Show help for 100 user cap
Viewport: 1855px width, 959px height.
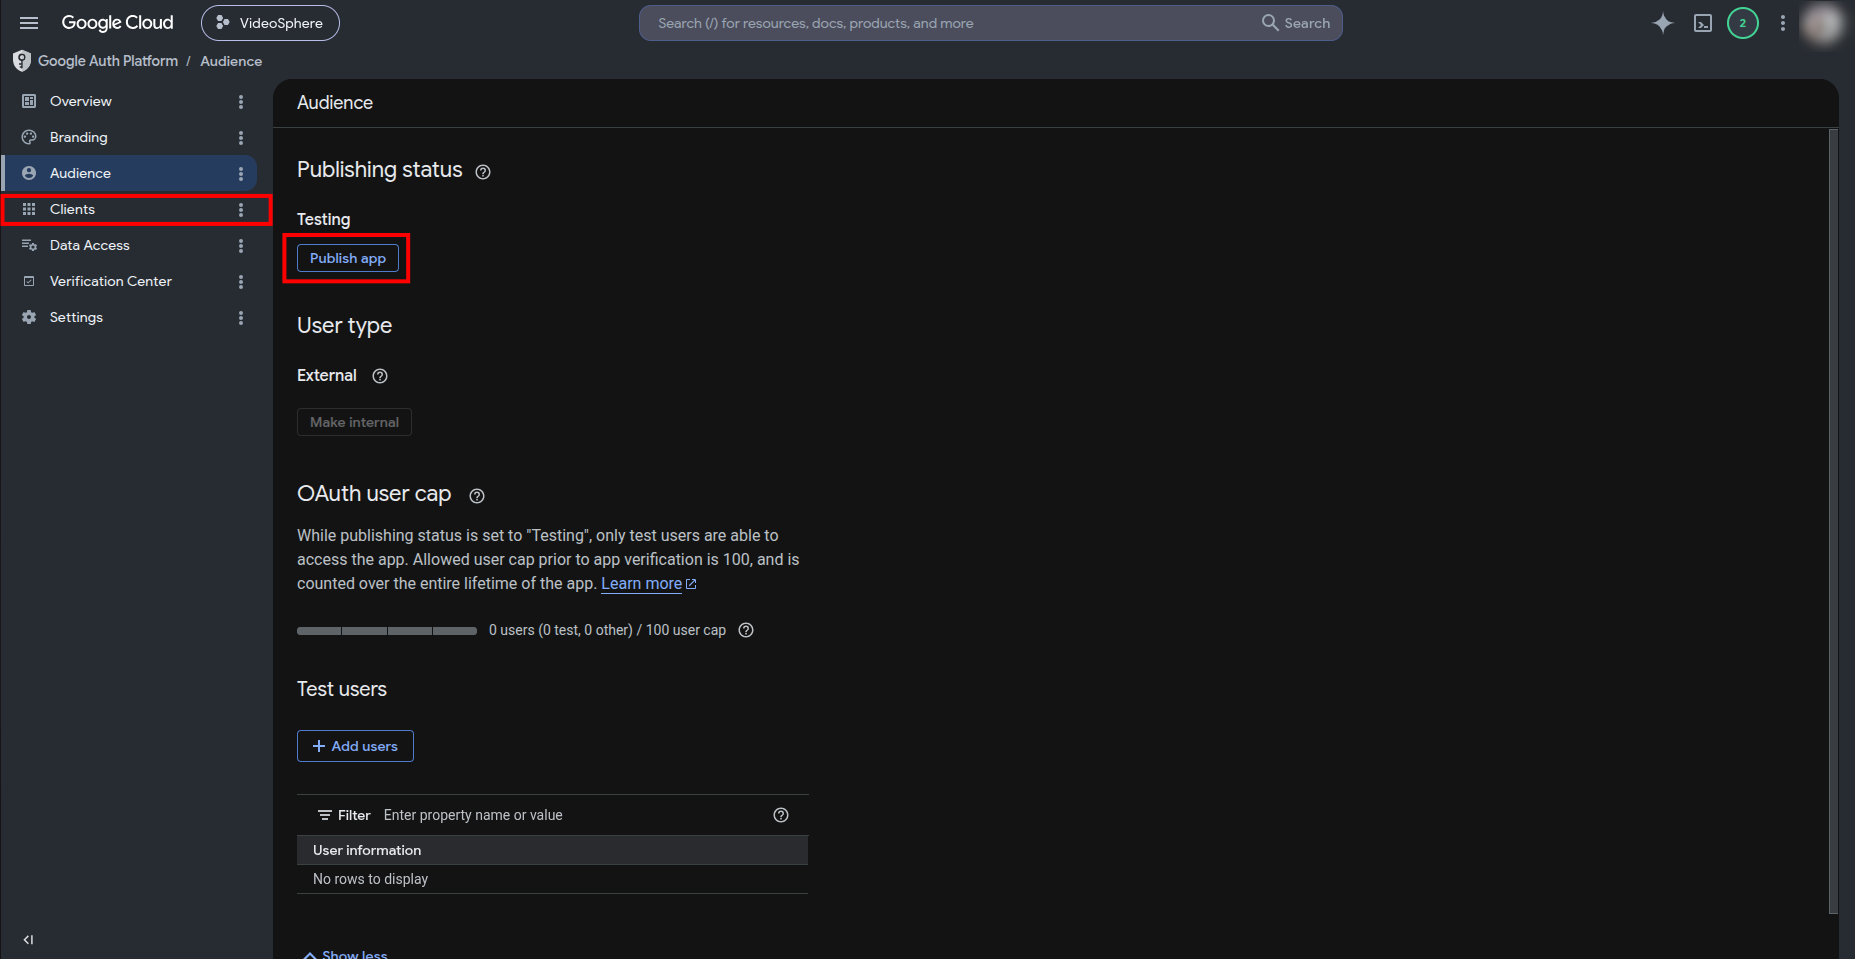746,630
